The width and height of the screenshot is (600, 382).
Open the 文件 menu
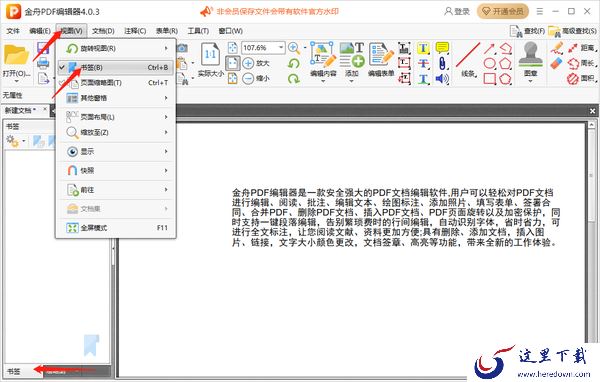click(x=13, y=31)
